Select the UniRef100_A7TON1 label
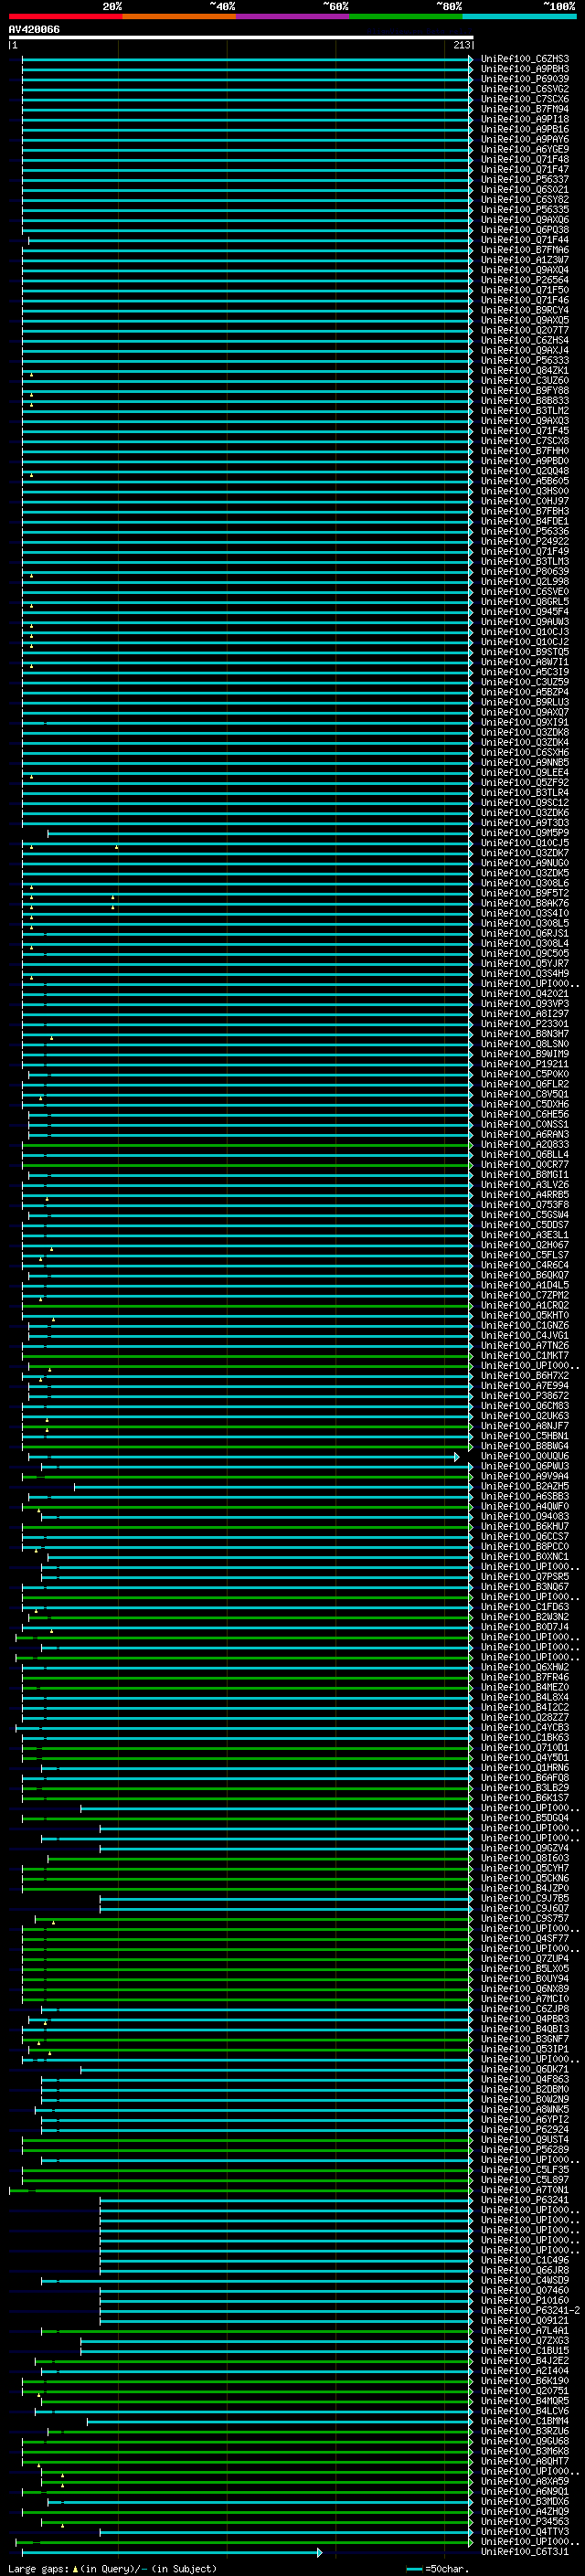The image size is (585, 2576). (525, 2190)
